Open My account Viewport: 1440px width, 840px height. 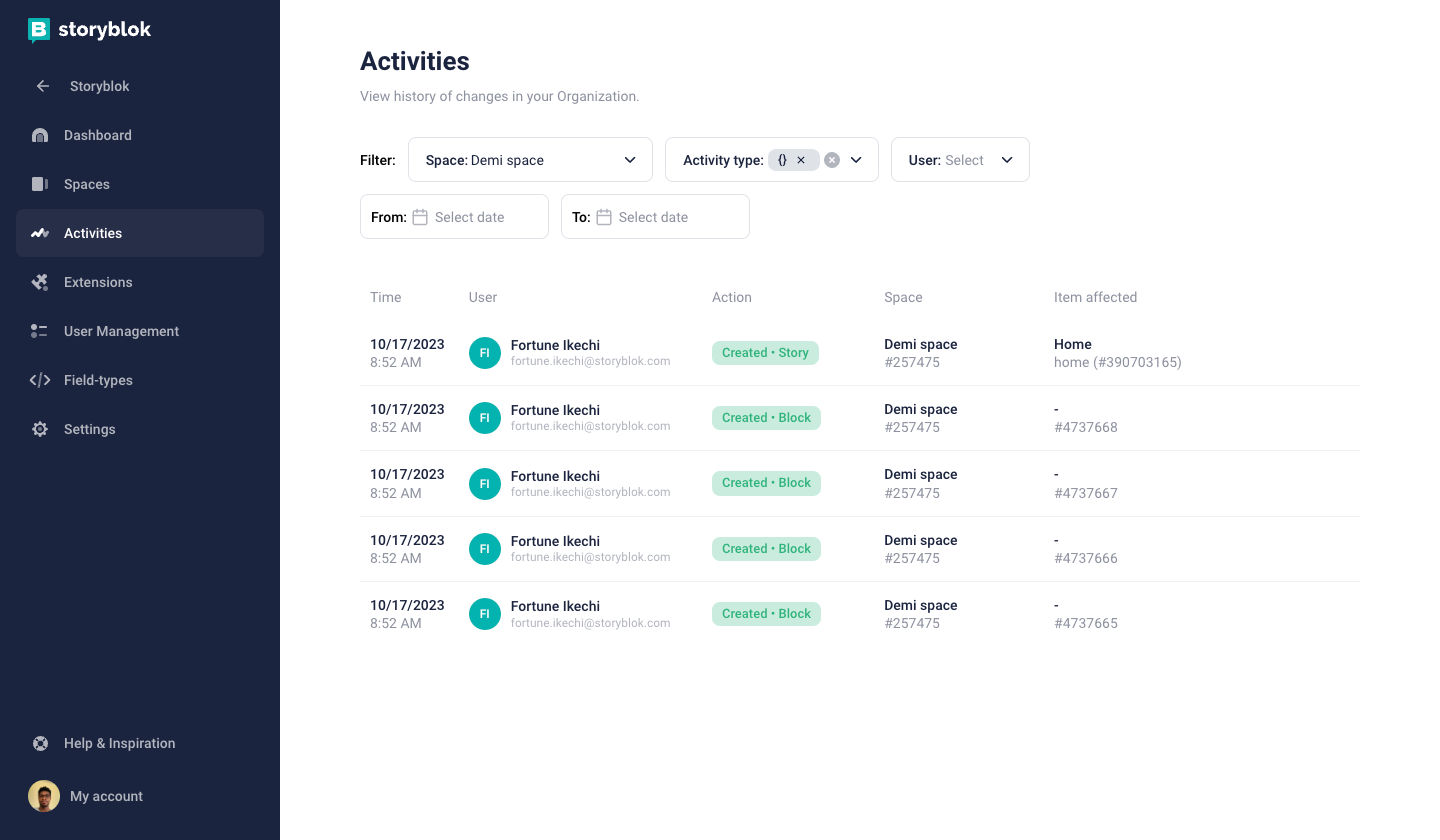coord(140,796)
